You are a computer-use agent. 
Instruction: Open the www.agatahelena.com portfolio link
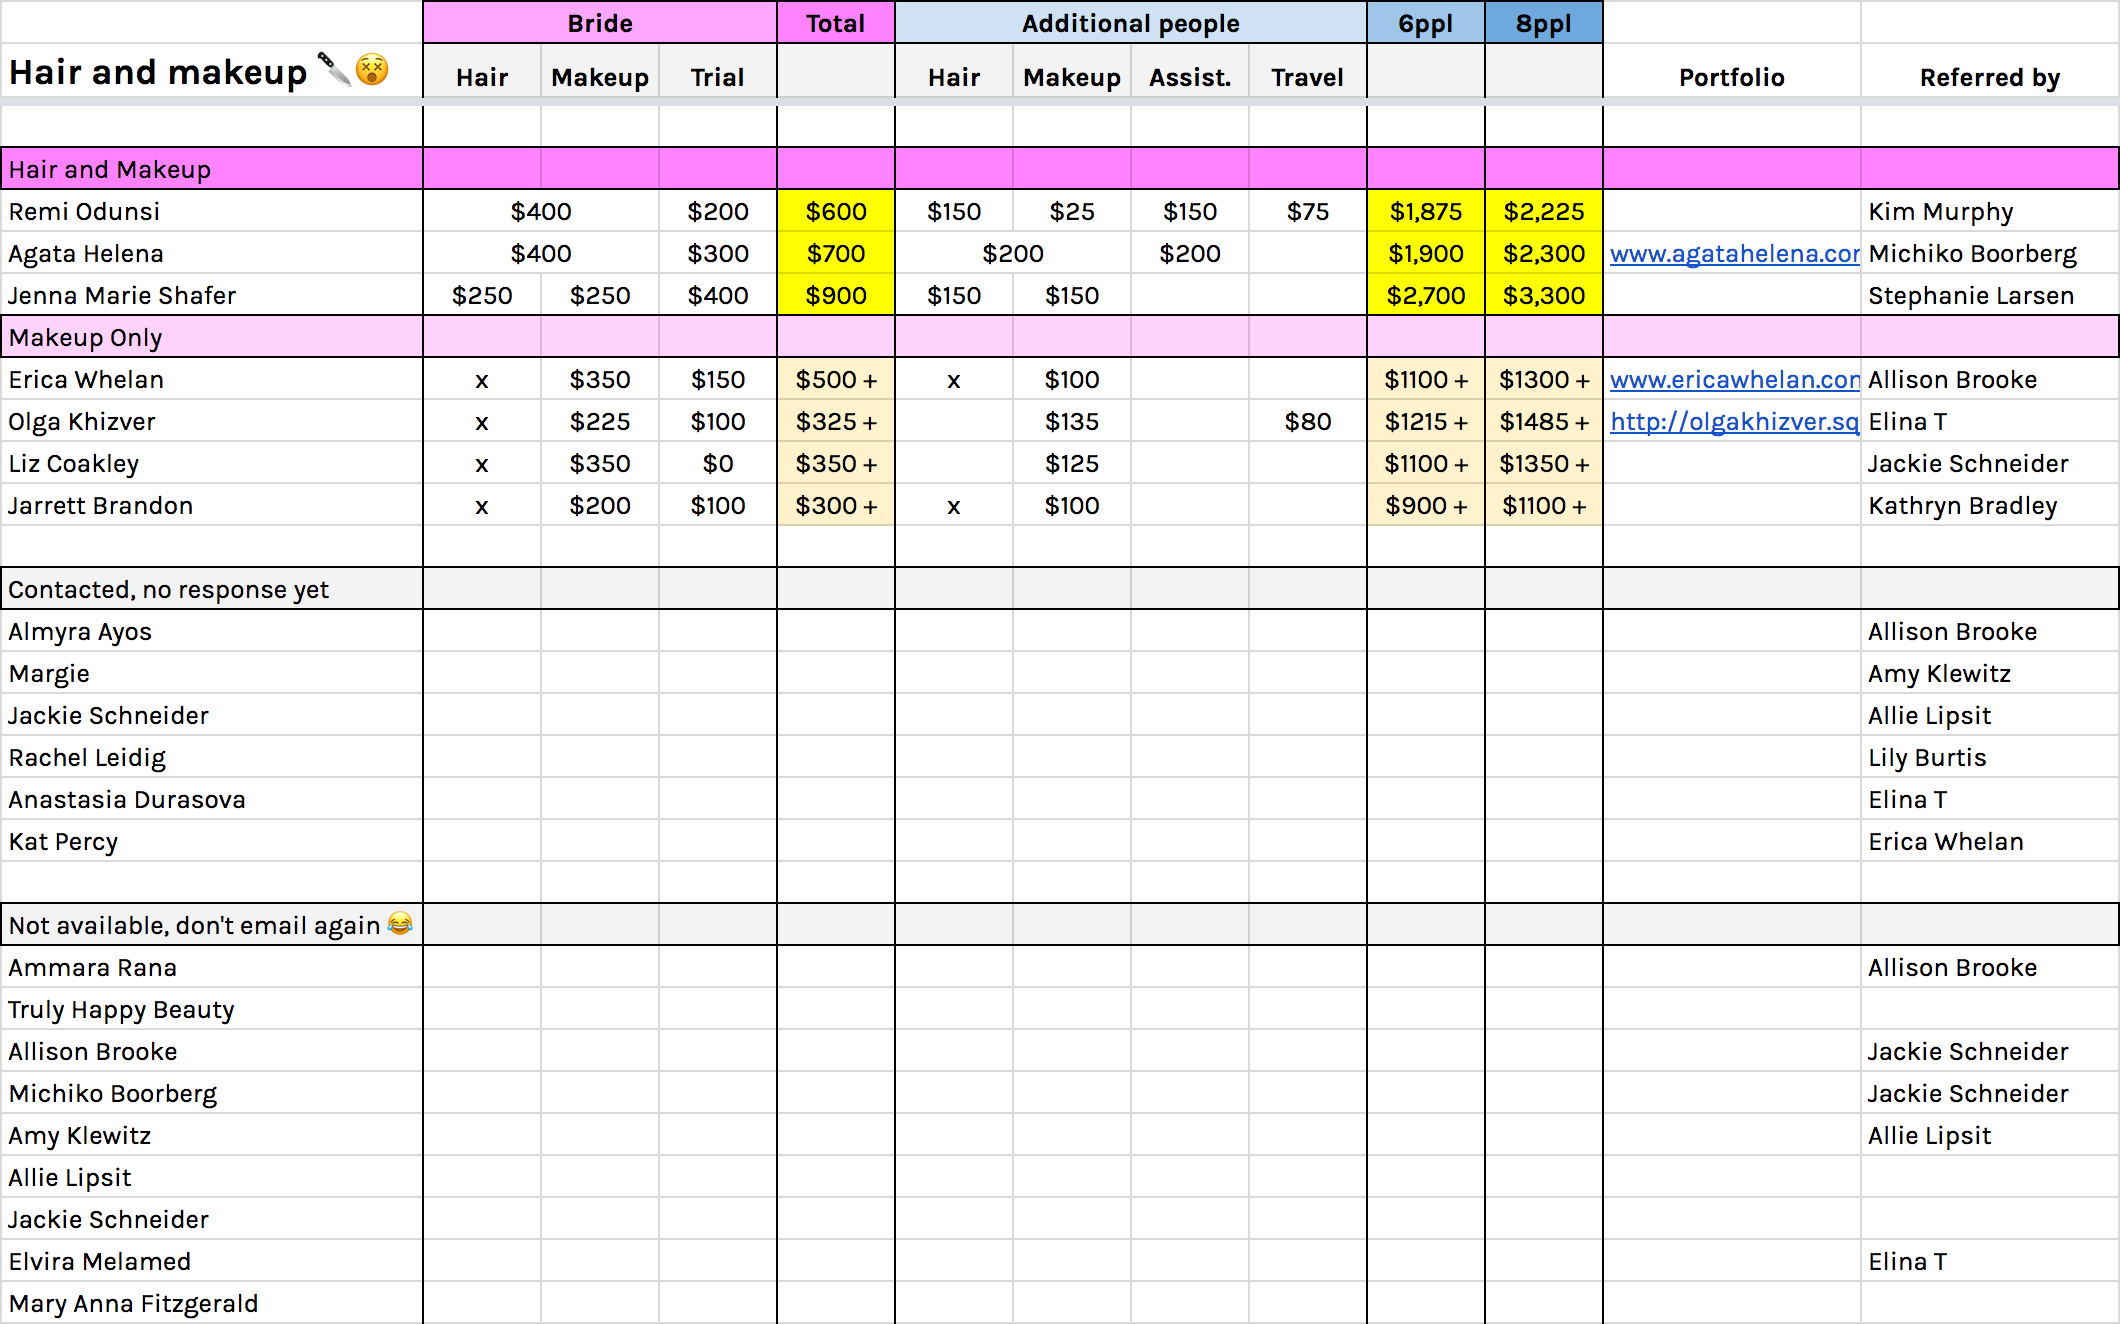click(x=1734, y=254)
